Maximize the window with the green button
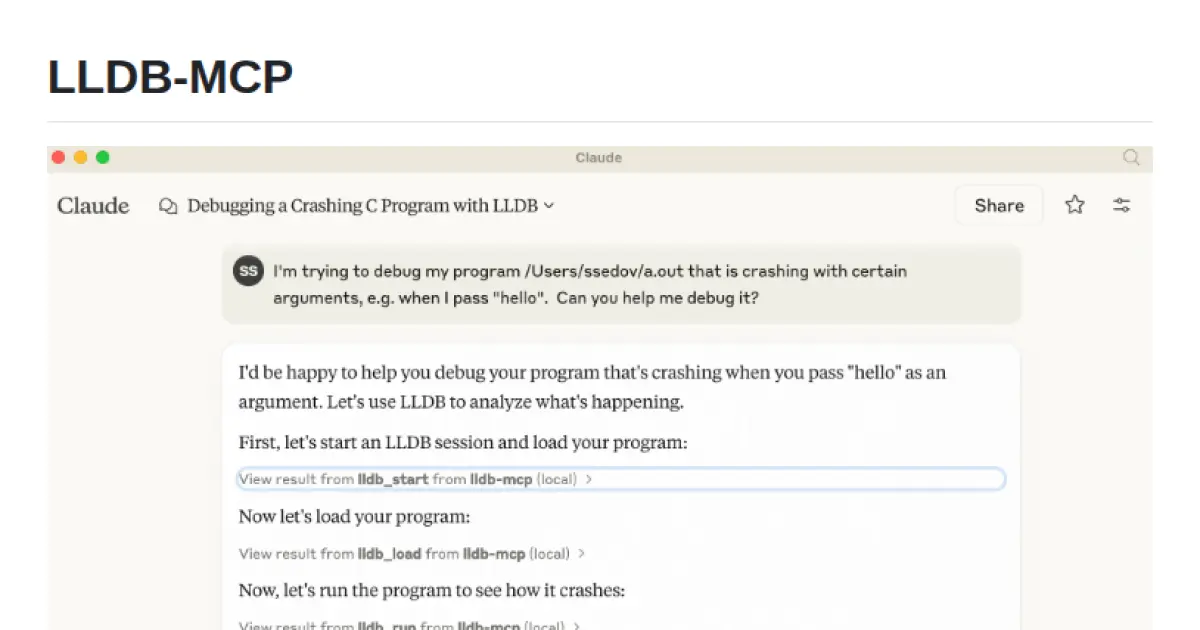1200x630 pixels. pos(102,157)
